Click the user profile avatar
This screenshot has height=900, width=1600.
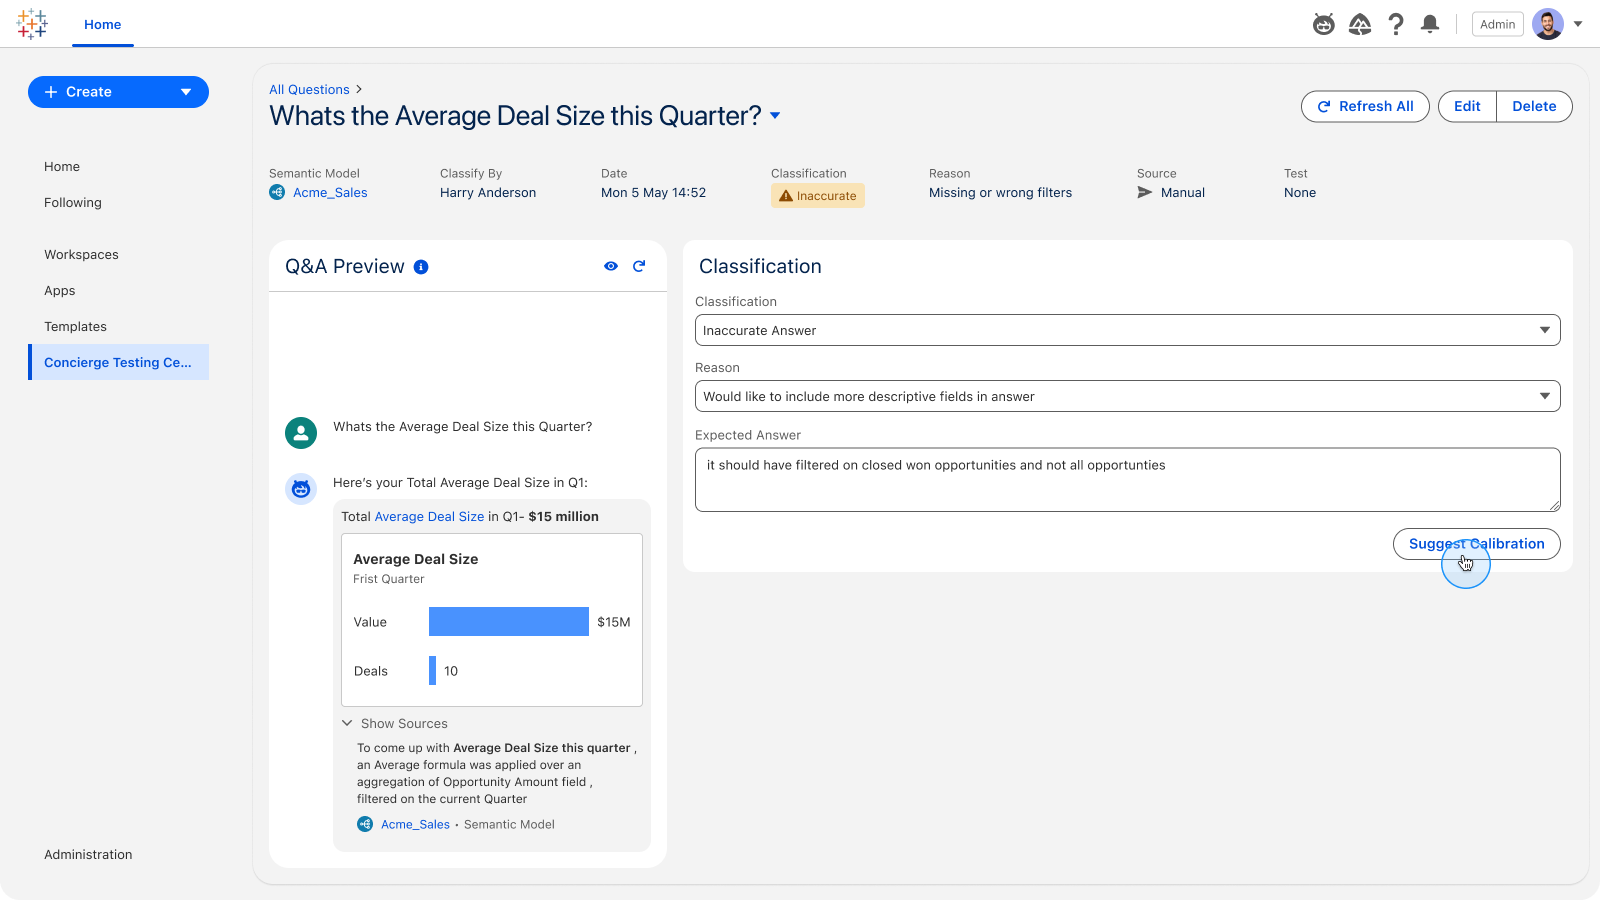[1547, 24]
